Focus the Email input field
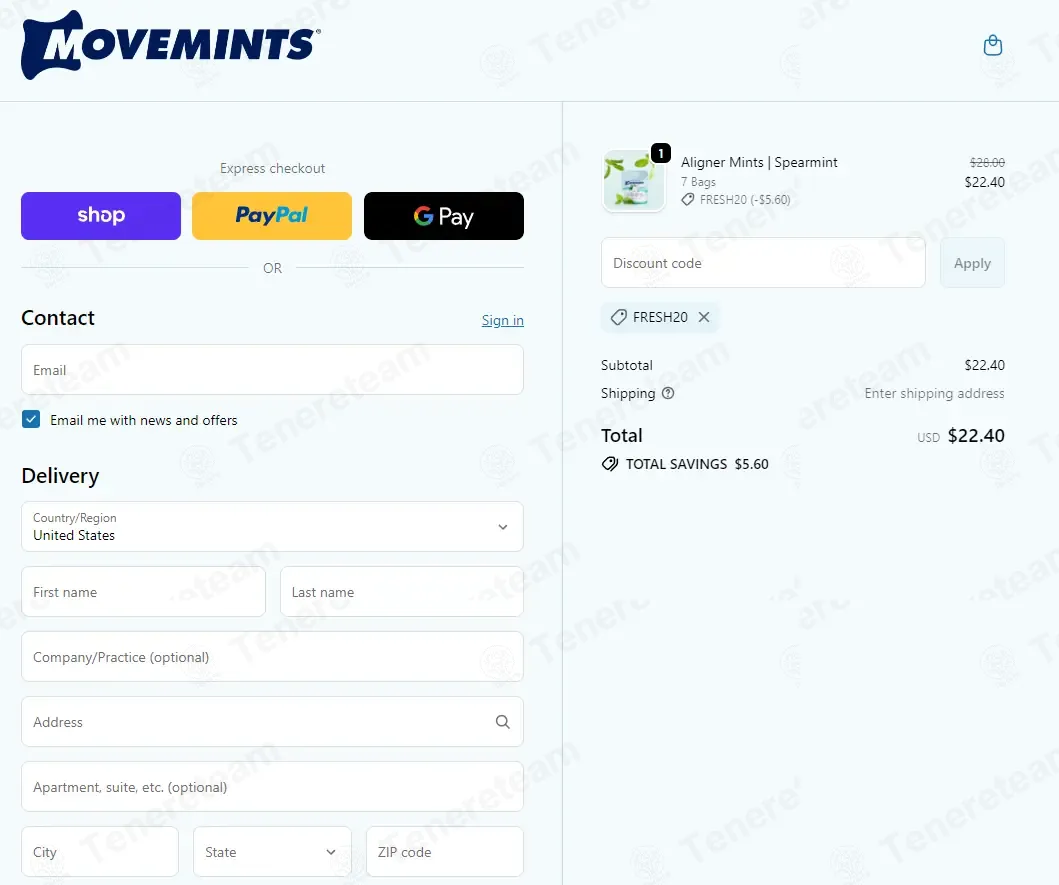 pos(272,370)
